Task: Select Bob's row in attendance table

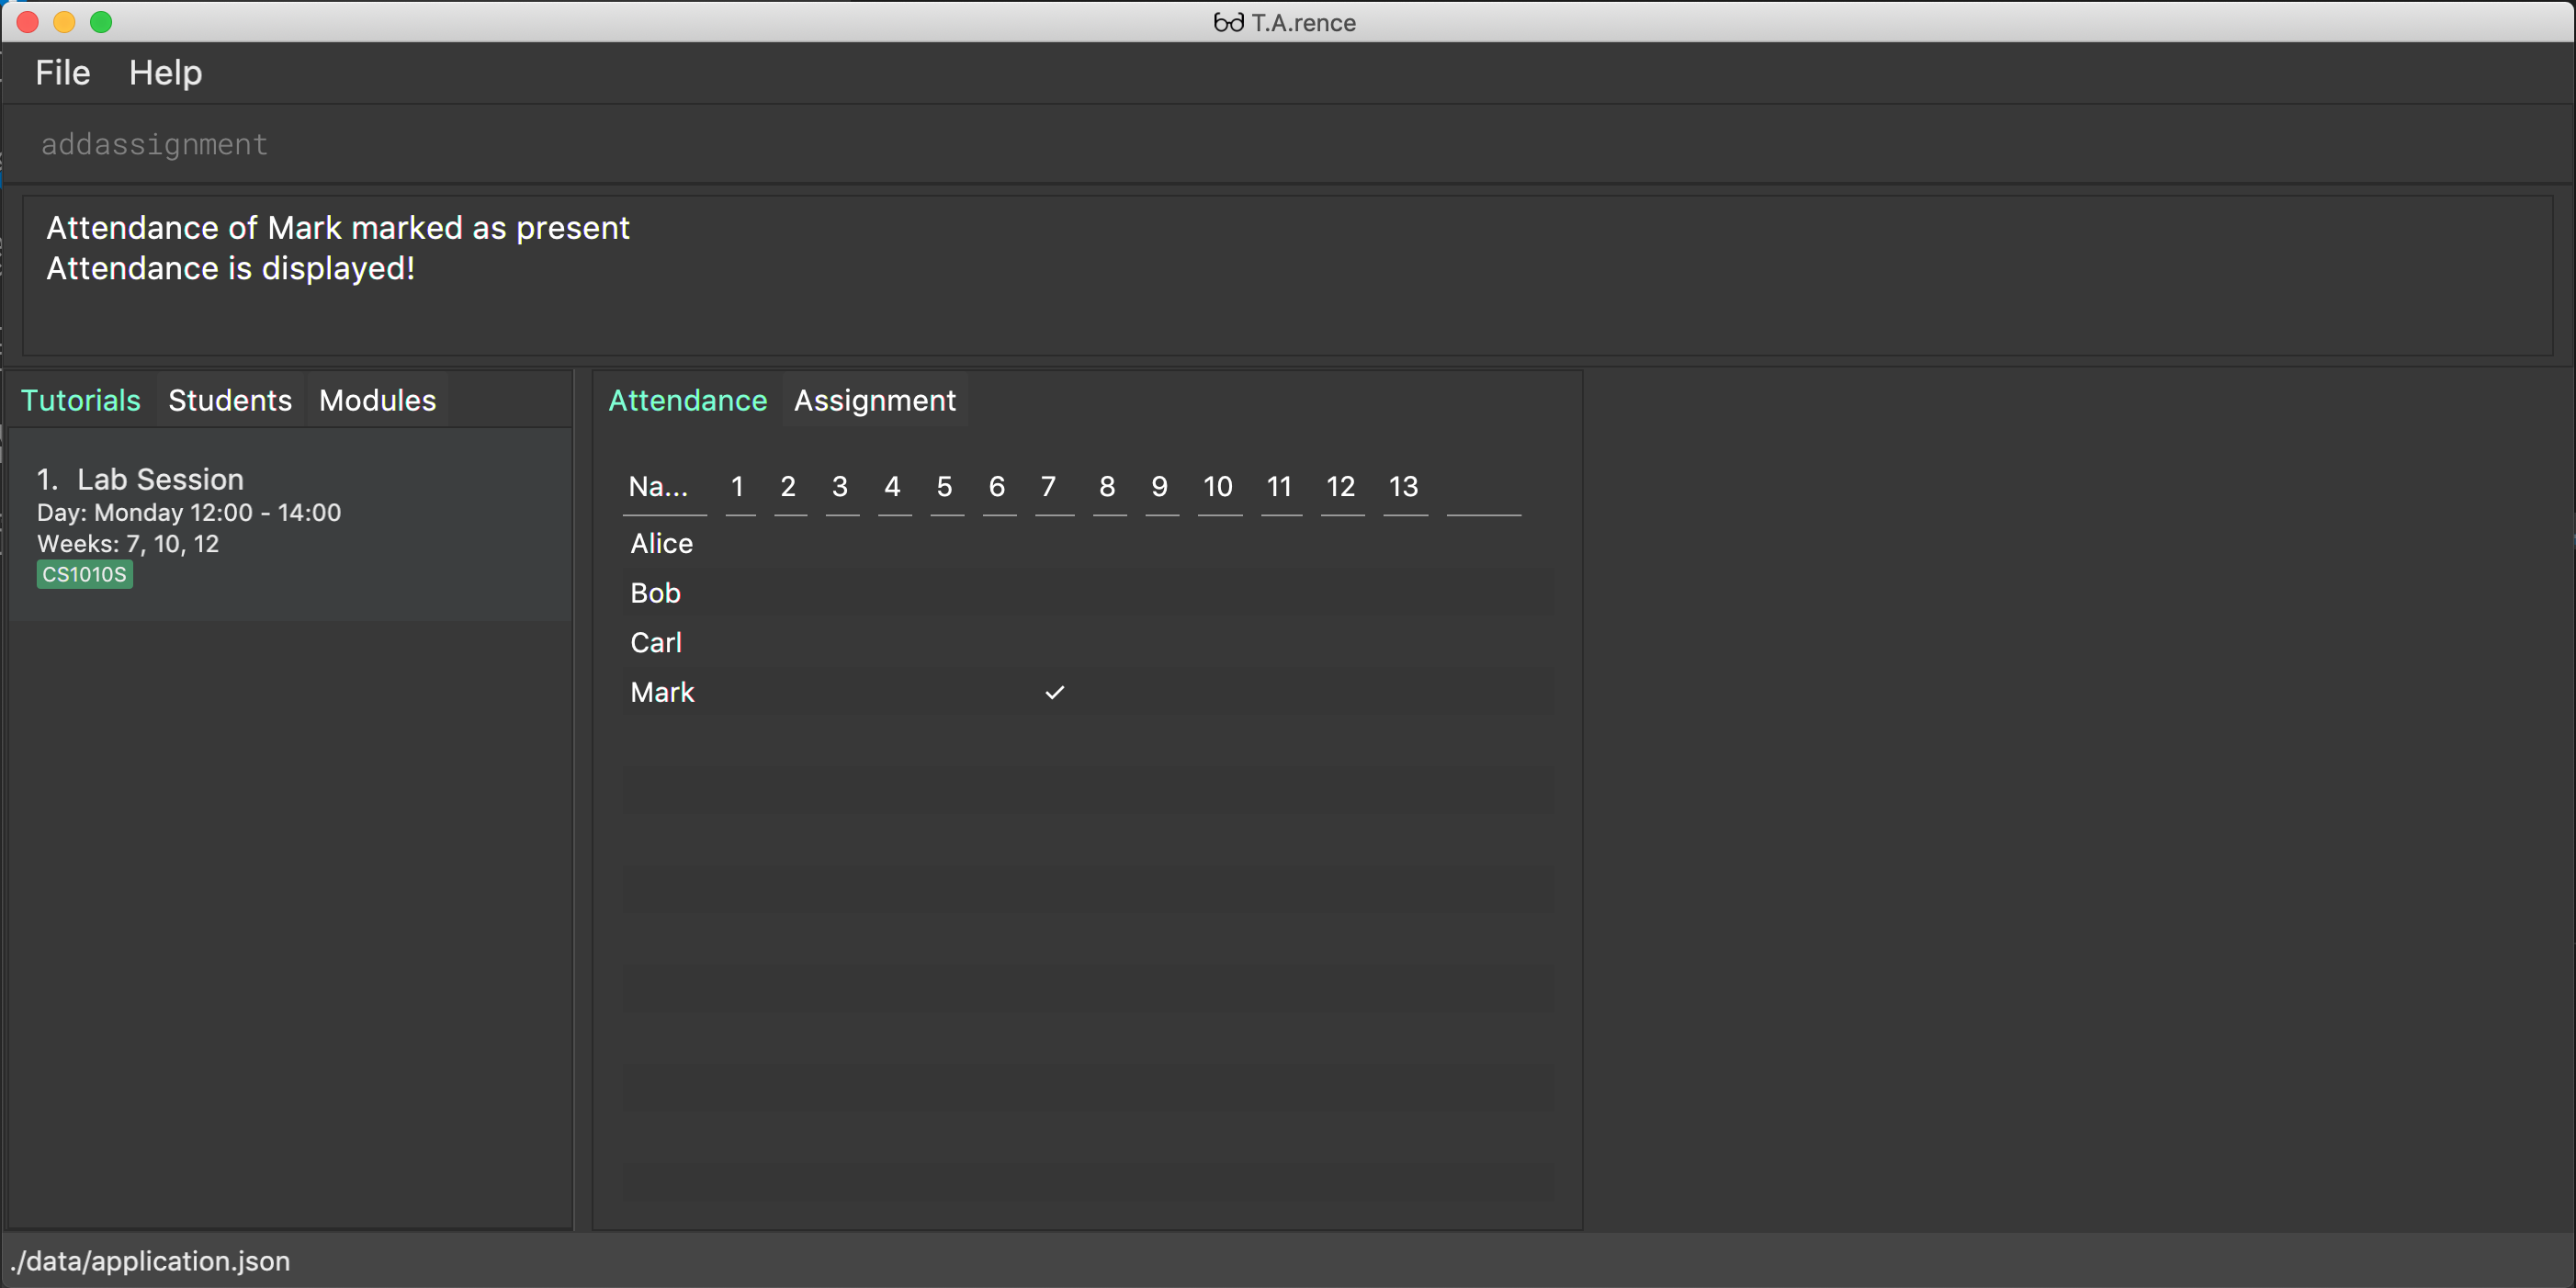Action: click(x=1088, y=594)
